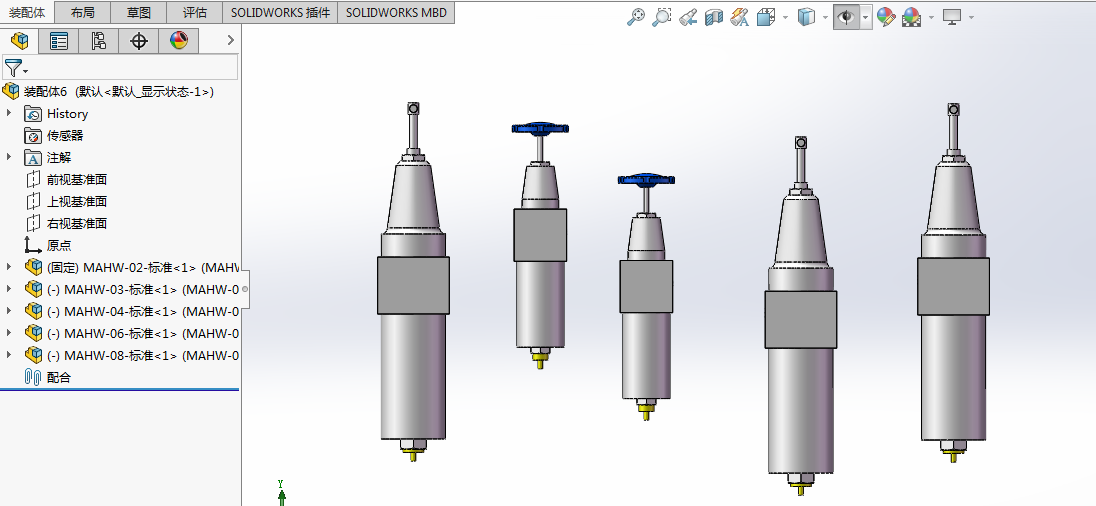Open Display Style dropdown arrow
Screen dimensions: 1096x506
point(825,17)
